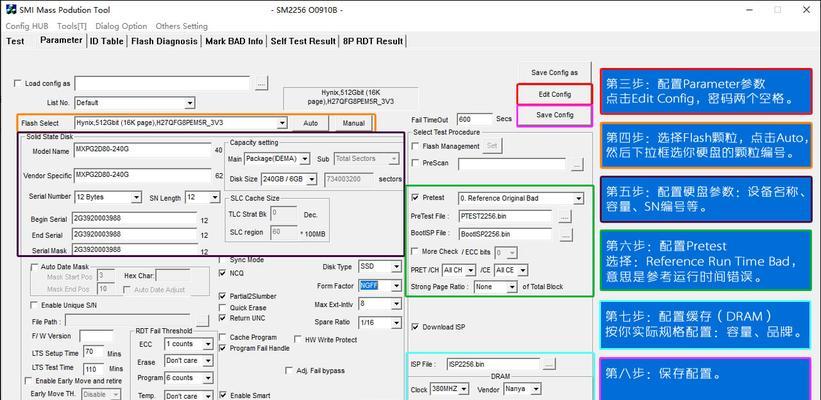Click Manual flash select button
The width and height of the screenshot is (821, 400).
pyautogui.click(x=353, y=124)
